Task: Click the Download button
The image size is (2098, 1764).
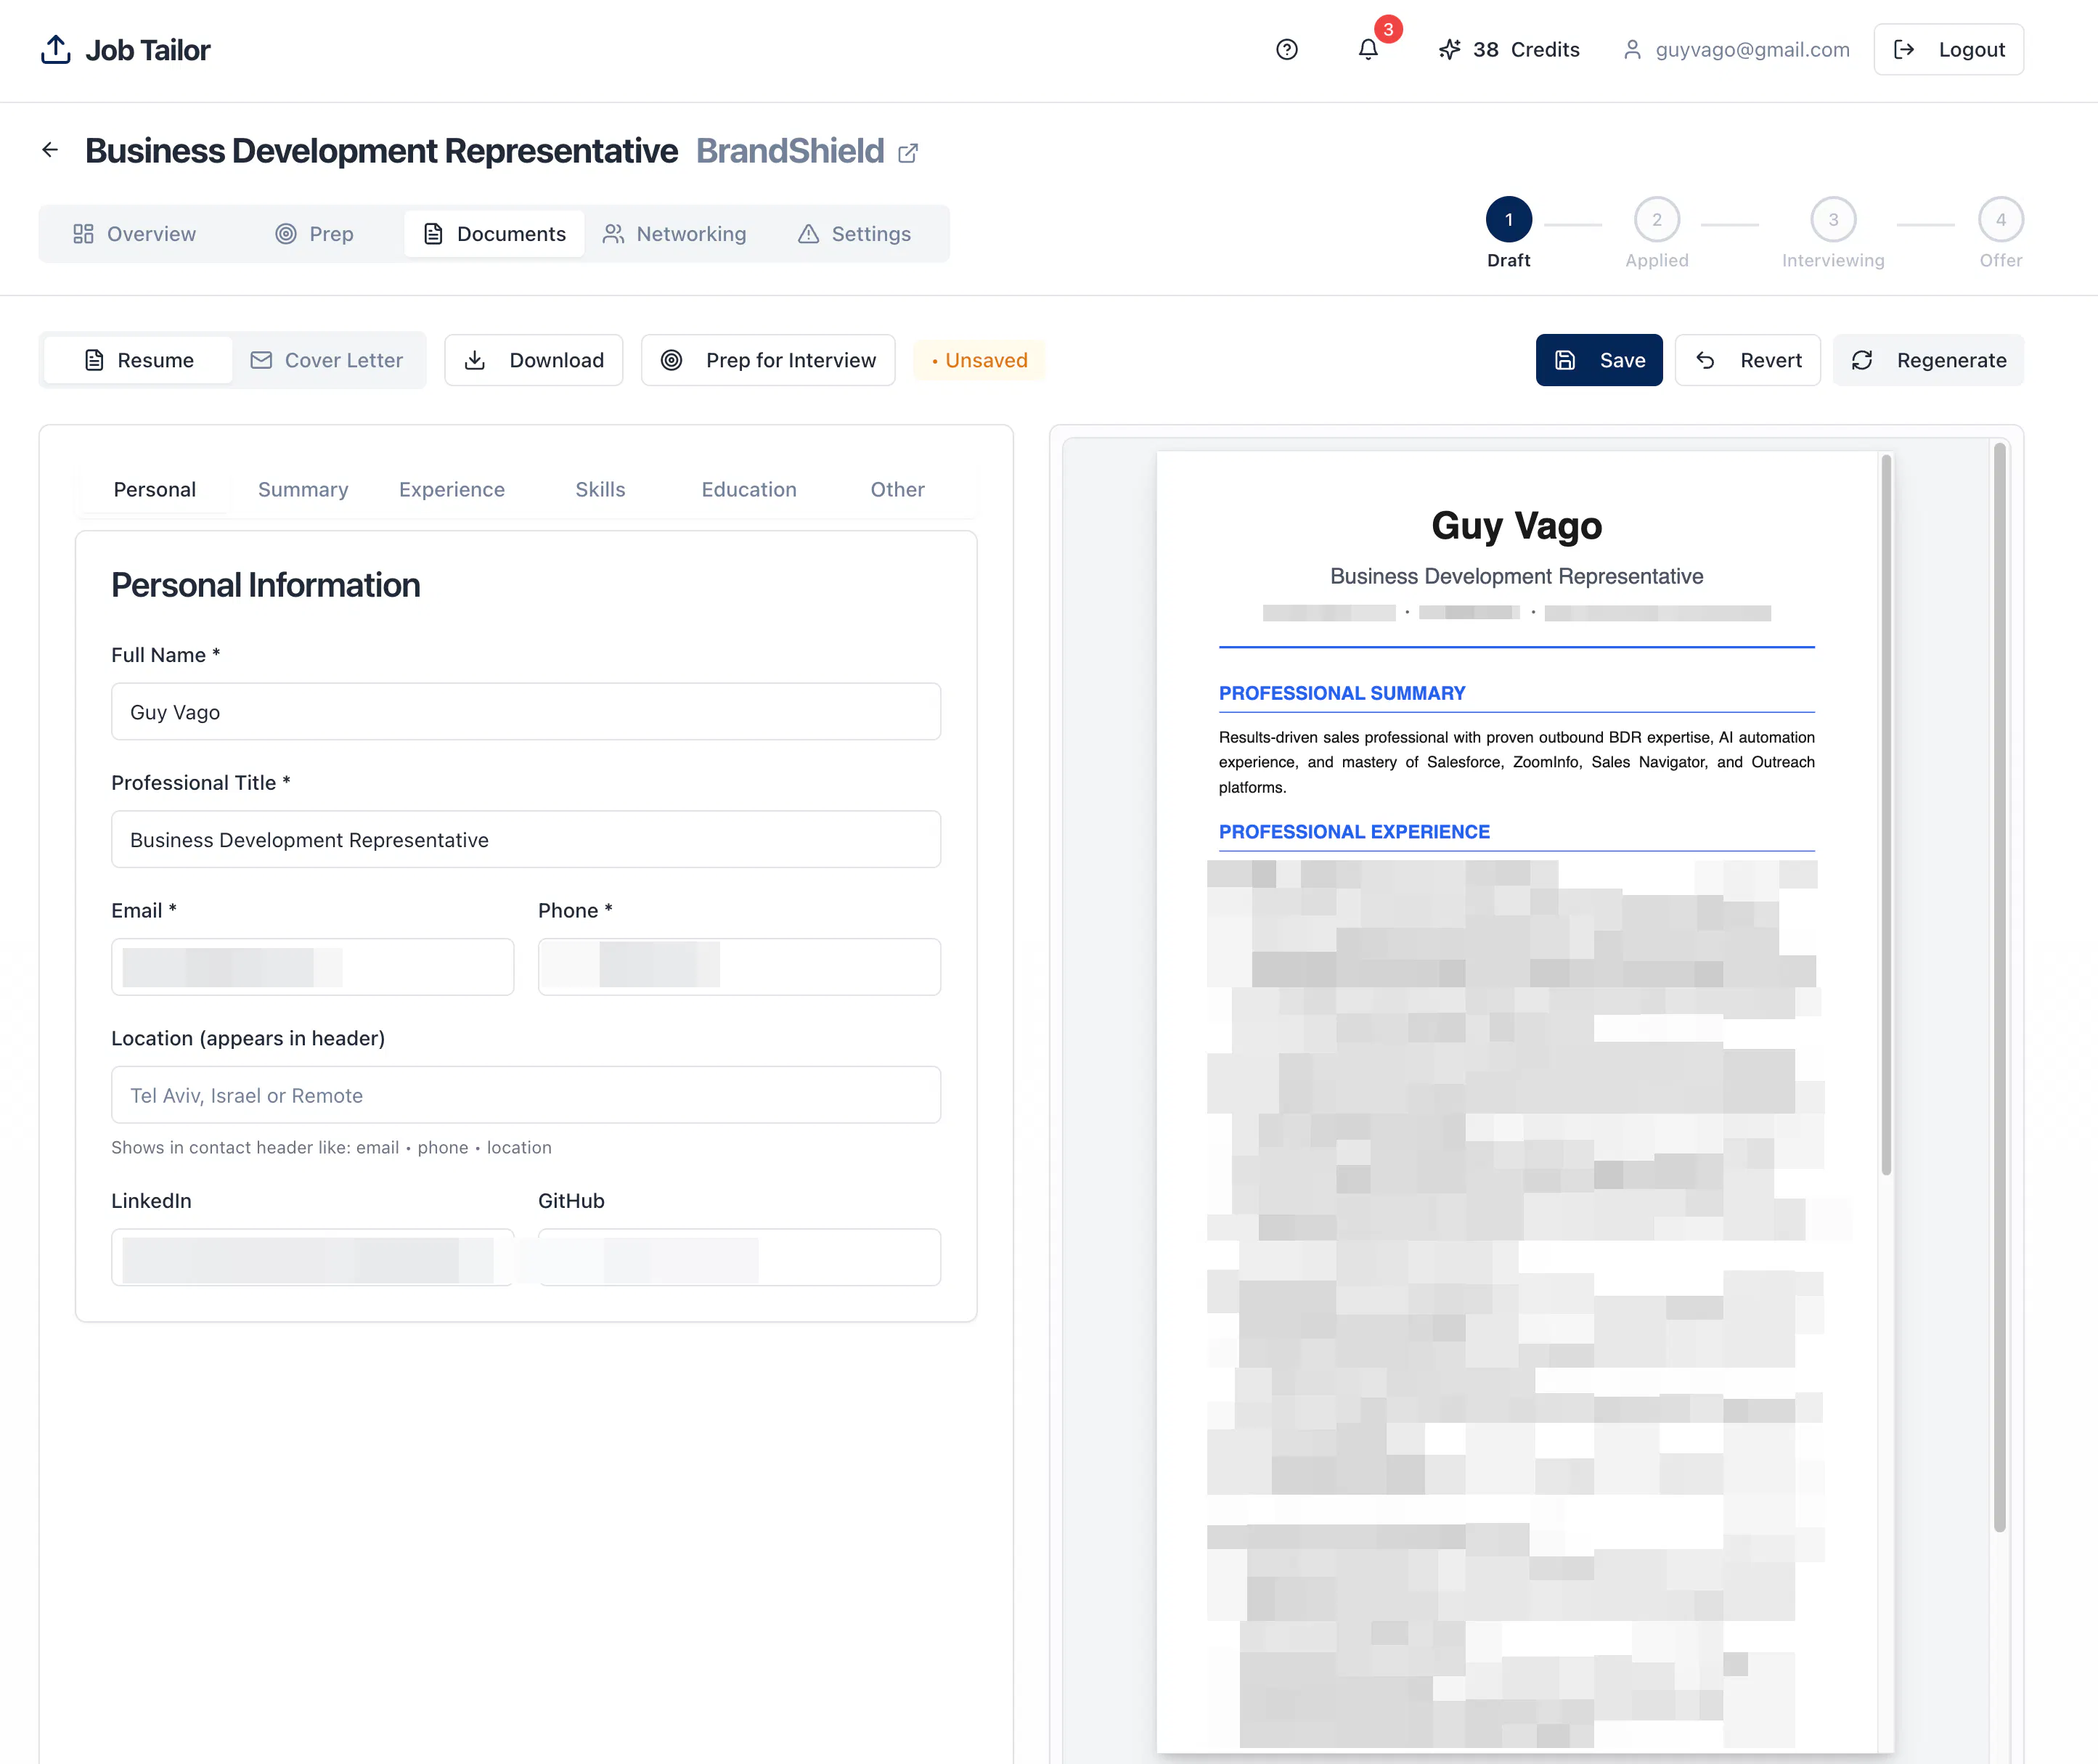Action: [x=534, y=360]
